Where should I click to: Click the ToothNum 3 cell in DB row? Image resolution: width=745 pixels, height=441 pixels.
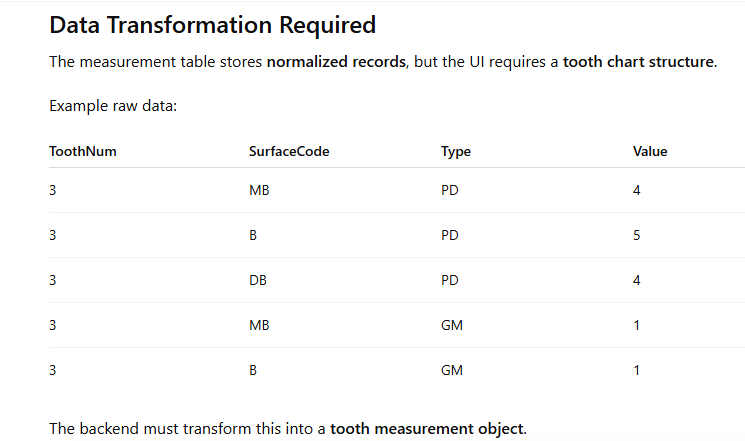(53, 280)
